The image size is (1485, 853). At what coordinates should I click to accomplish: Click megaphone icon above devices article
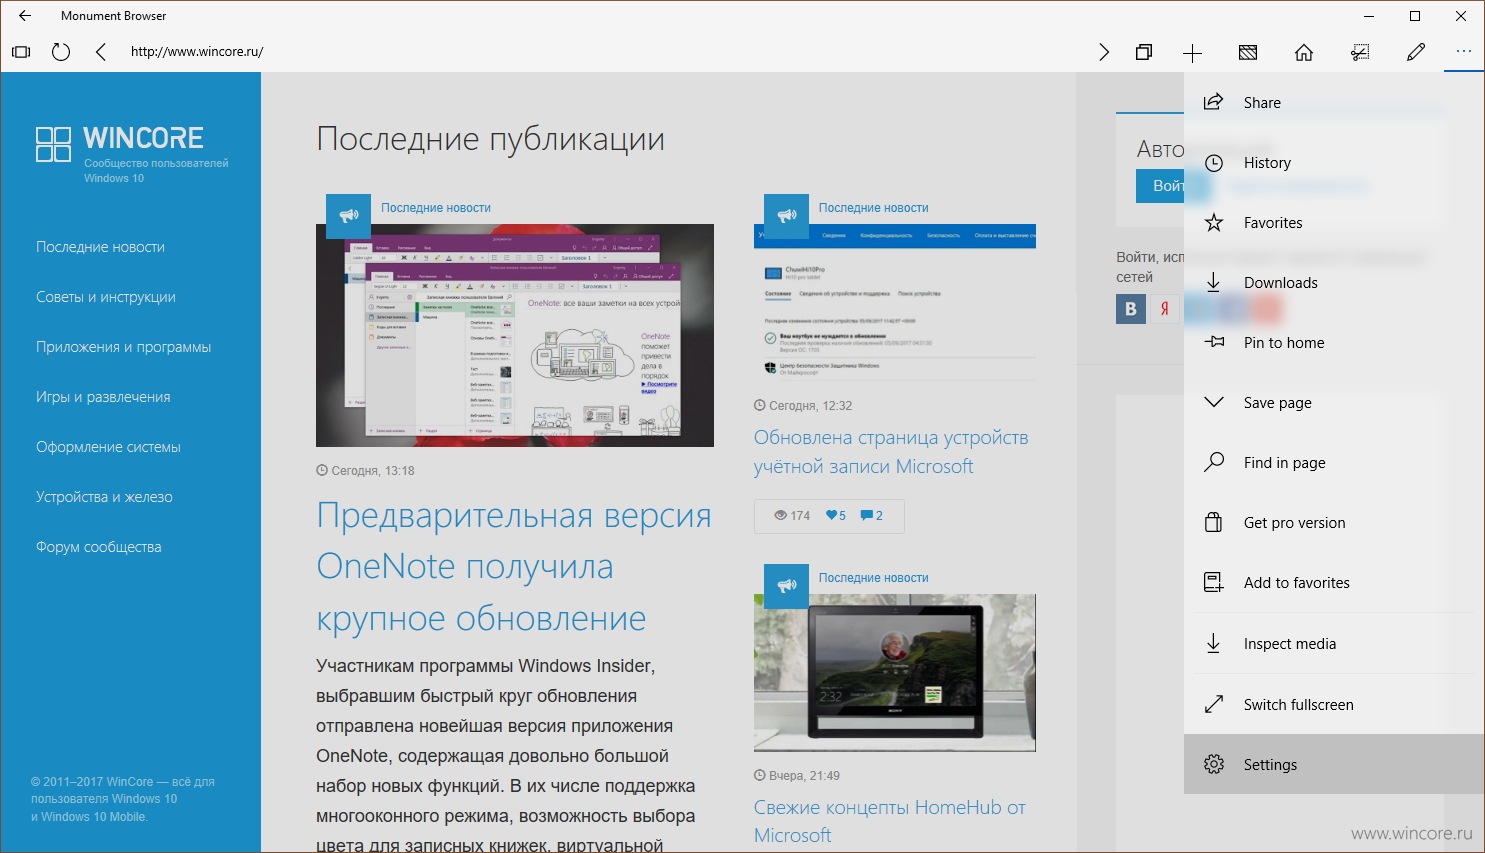[786, 215]
